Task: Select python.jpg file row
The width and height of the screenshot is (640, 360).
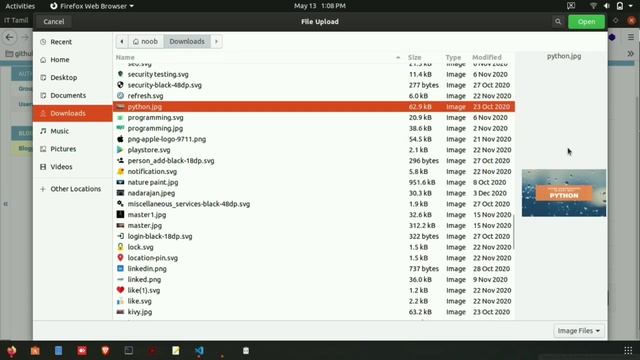Action: click(313, 107)
